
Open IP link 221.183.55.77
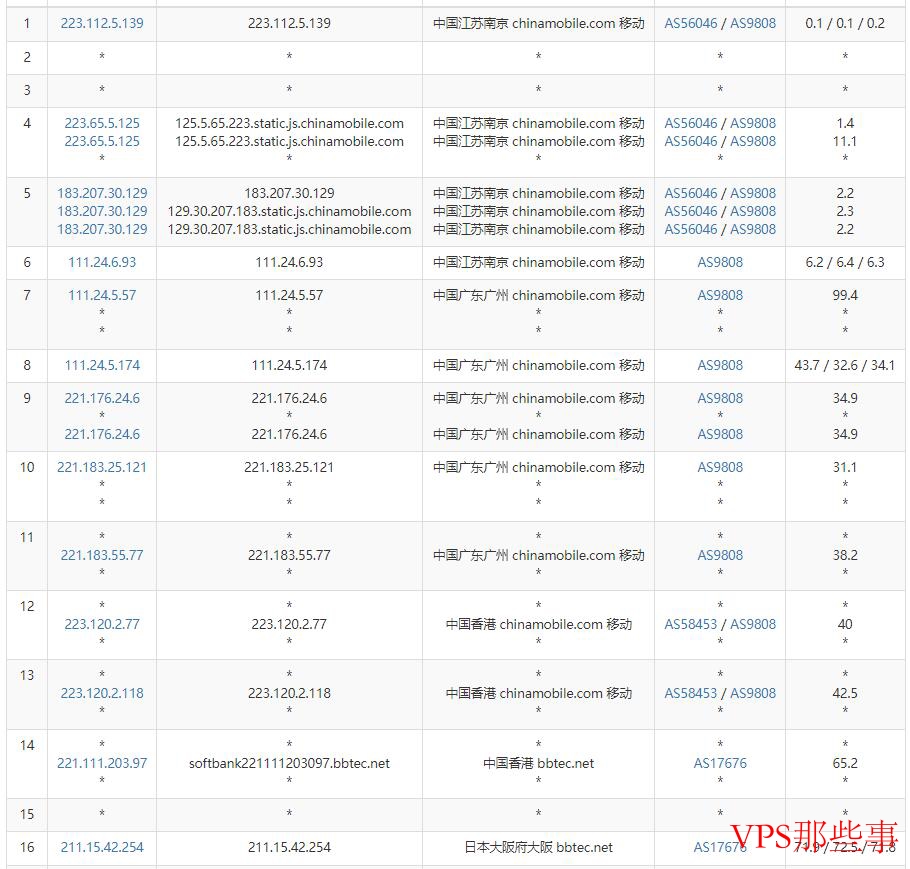102,555
